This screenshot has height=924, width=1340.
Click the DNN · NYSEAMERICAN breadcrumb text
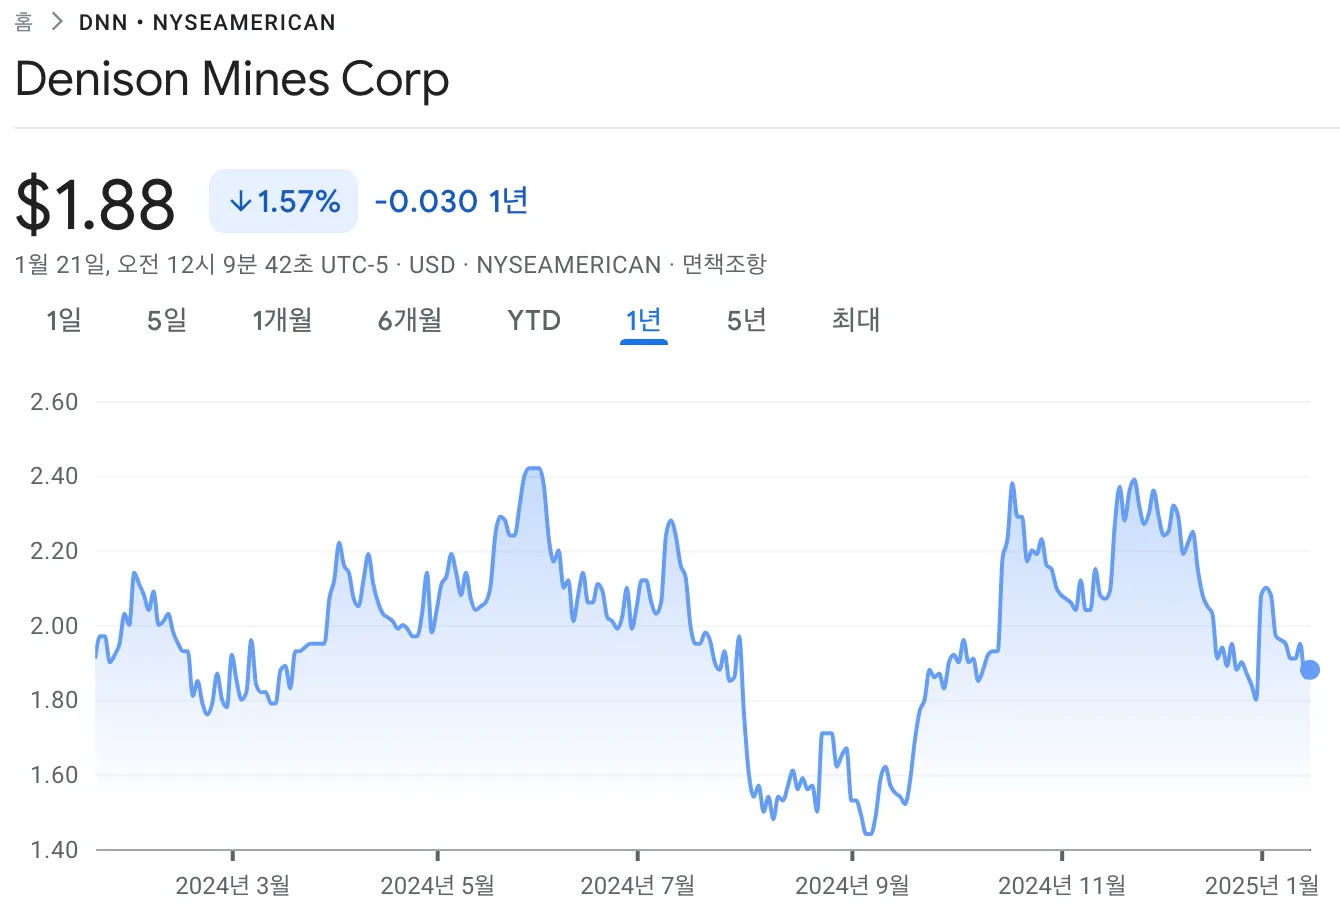pos(207,22)
